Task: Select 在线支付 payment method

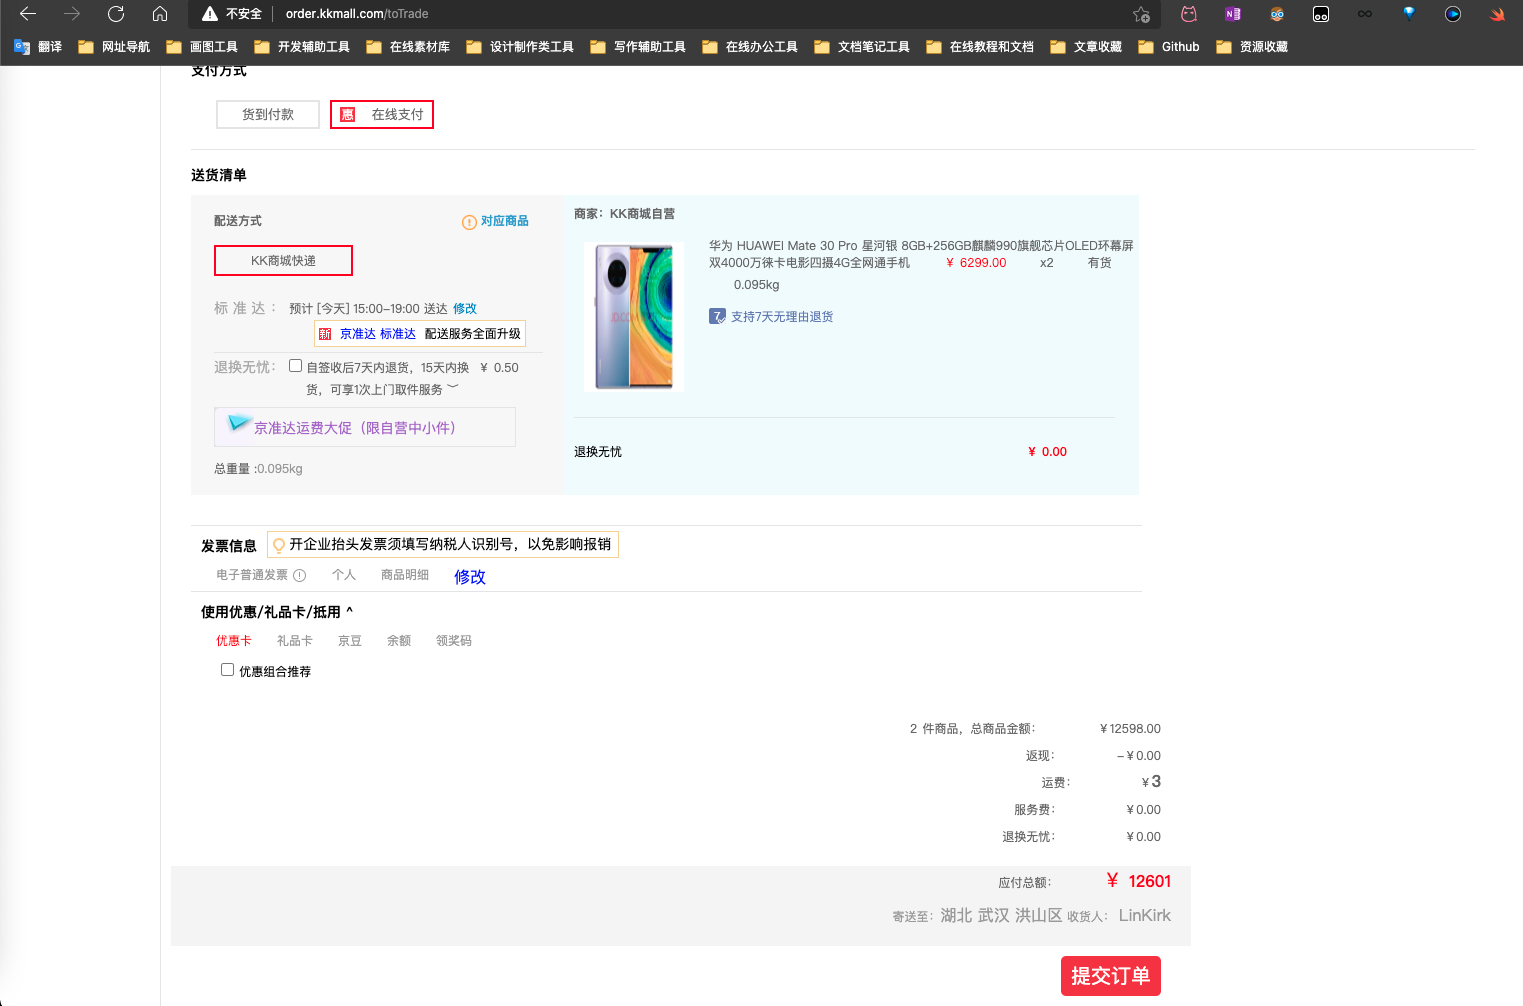Action: click(x=382, y=114)
